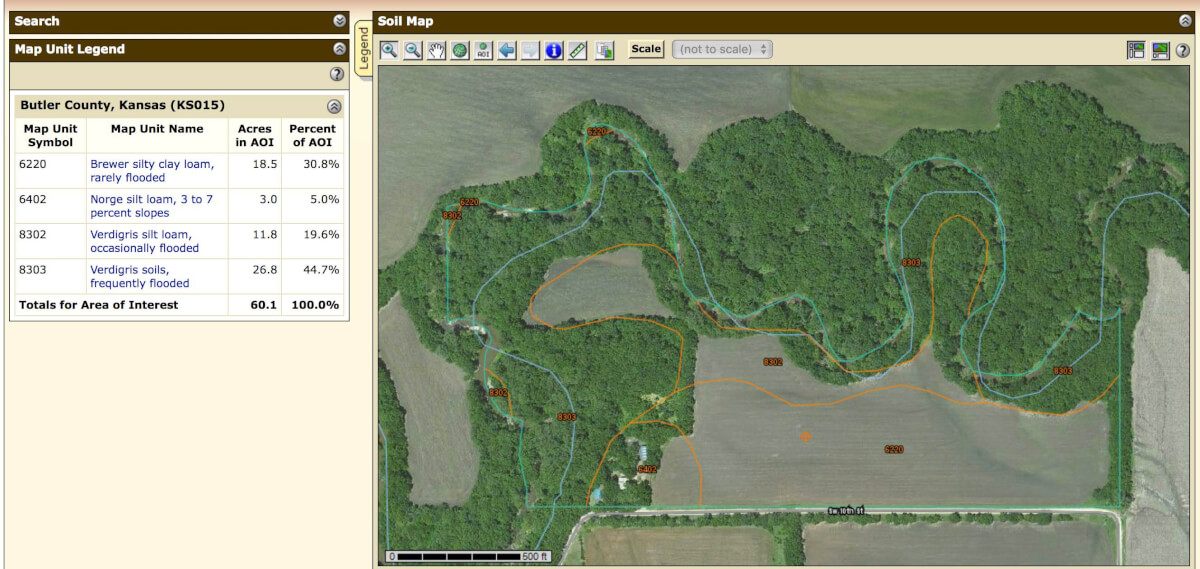Go back to previous map extent

pos(507,50)
